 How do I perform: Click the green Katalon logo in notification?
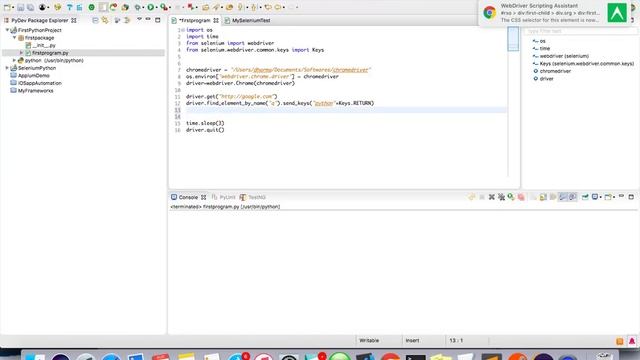pyautogui.click(x=617, y=13)
